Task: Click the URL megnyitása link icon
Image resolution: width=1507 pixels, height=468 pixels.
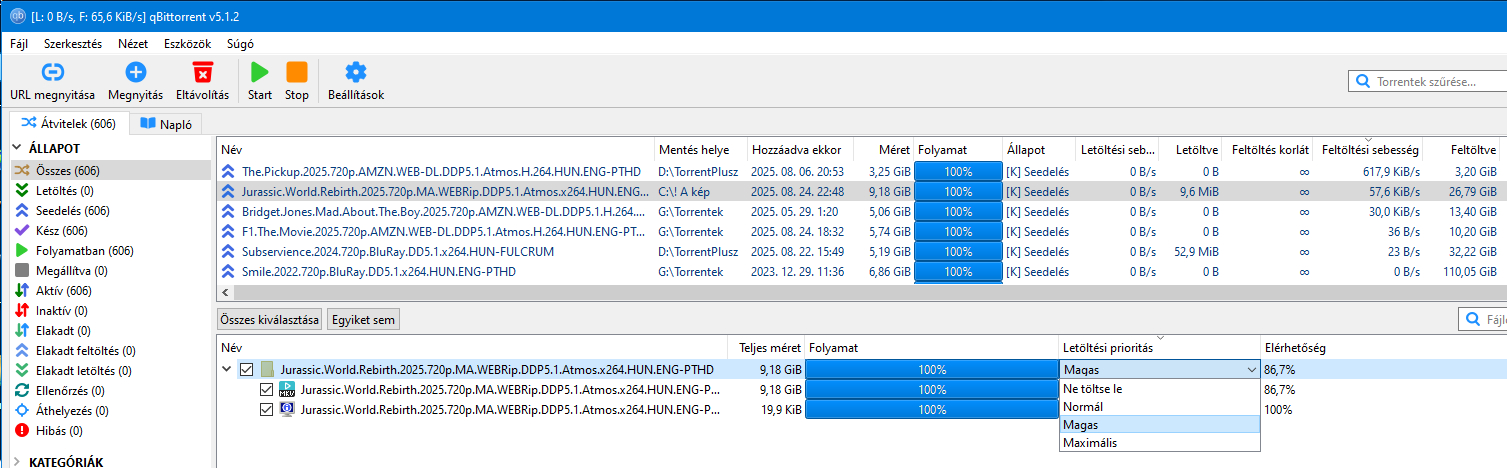Action: [x=52, y=72]
